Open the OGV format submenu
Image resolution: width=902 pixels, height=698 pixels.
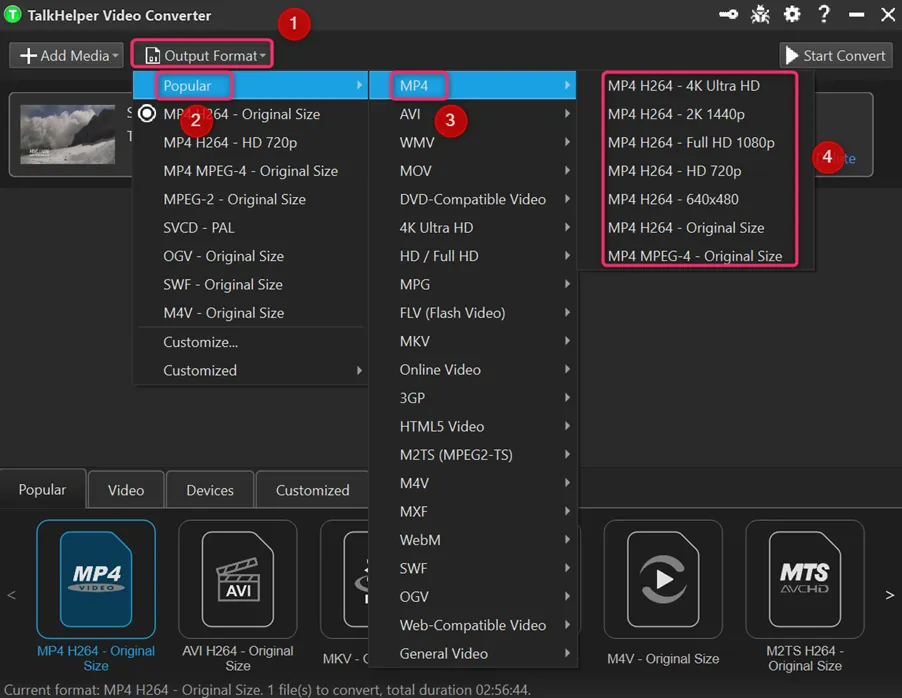pyautogui.click(x=472, y=597)
